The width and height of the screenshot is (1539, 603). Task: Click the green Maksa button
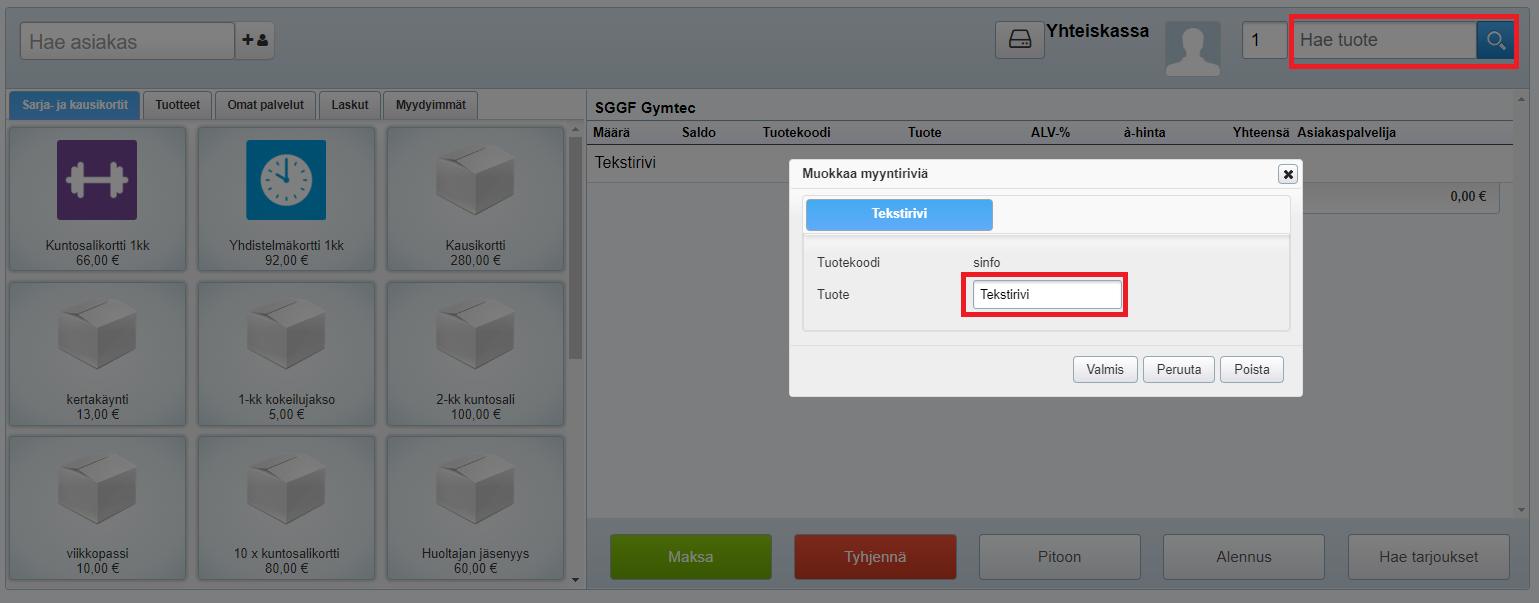pyautogui.click(x=691, y=557)
